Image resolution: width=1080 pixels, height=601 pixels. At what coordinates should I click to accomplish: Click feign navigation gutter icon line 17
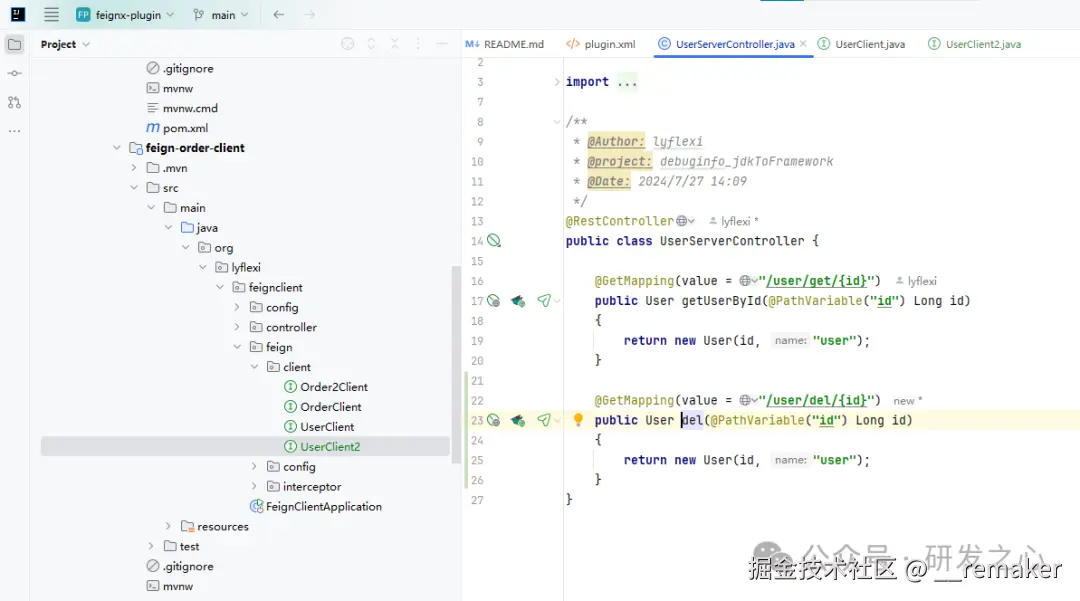518,301
